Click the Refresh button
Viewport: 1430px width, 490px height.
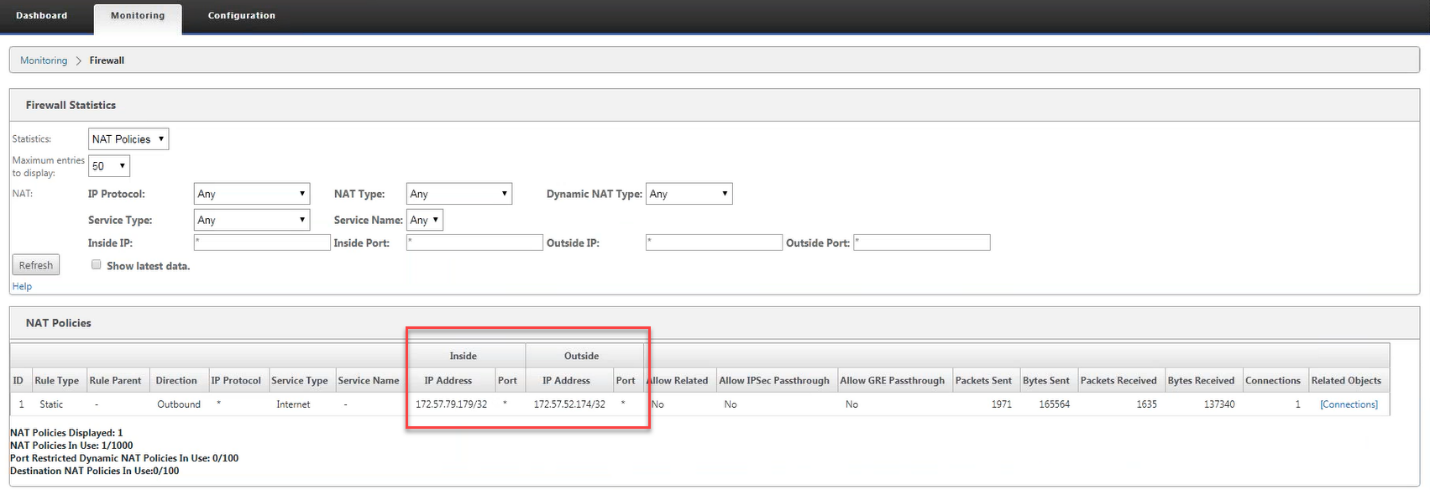[36, 265]
